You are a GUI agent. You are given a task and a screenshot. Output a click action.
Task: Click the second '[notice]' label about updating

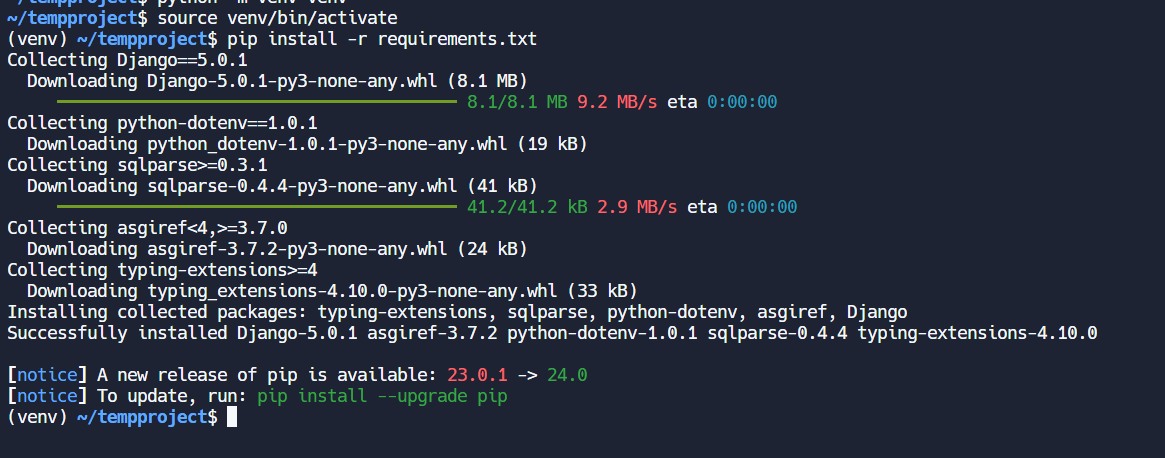[47, 396]
